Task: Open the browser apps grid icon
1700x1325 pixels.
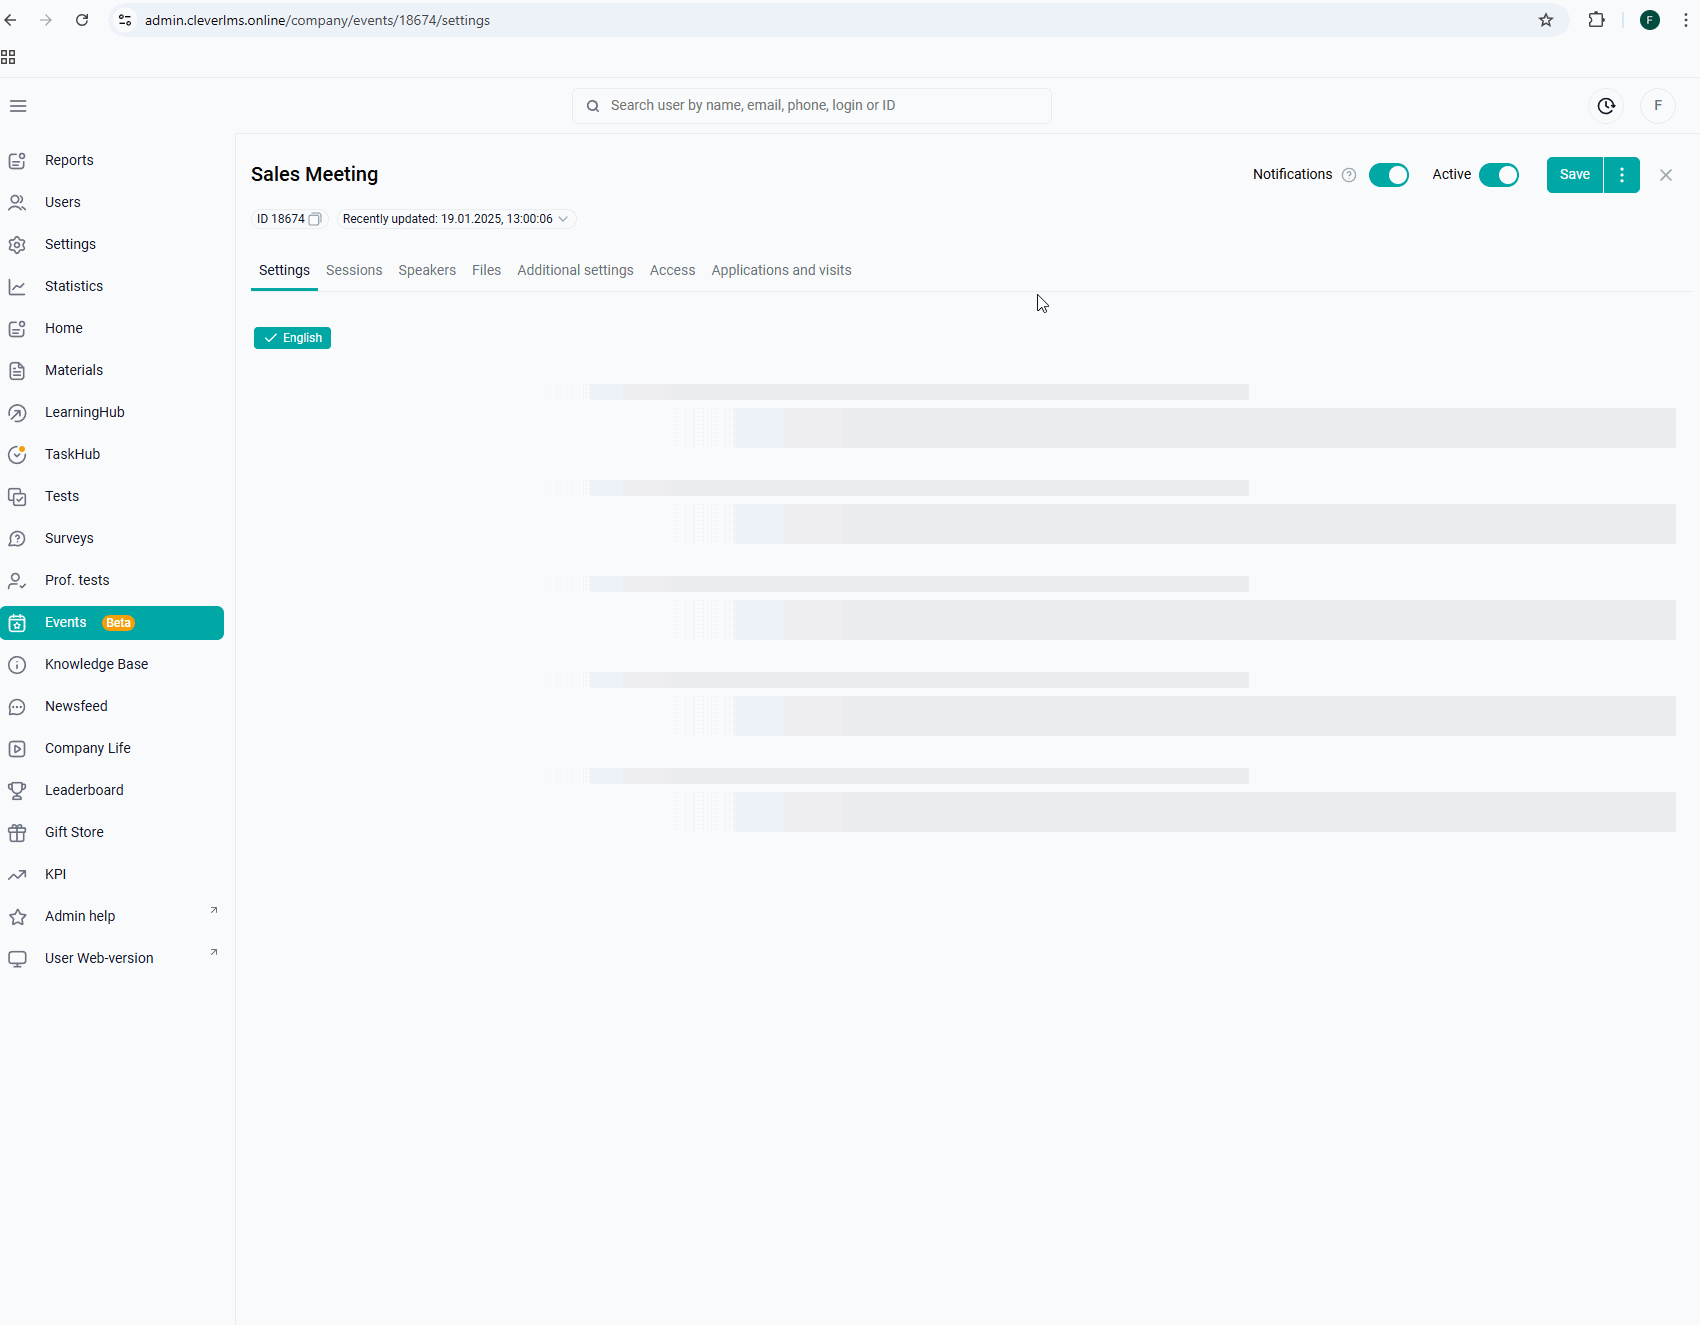Action: [x=8, y=57]
